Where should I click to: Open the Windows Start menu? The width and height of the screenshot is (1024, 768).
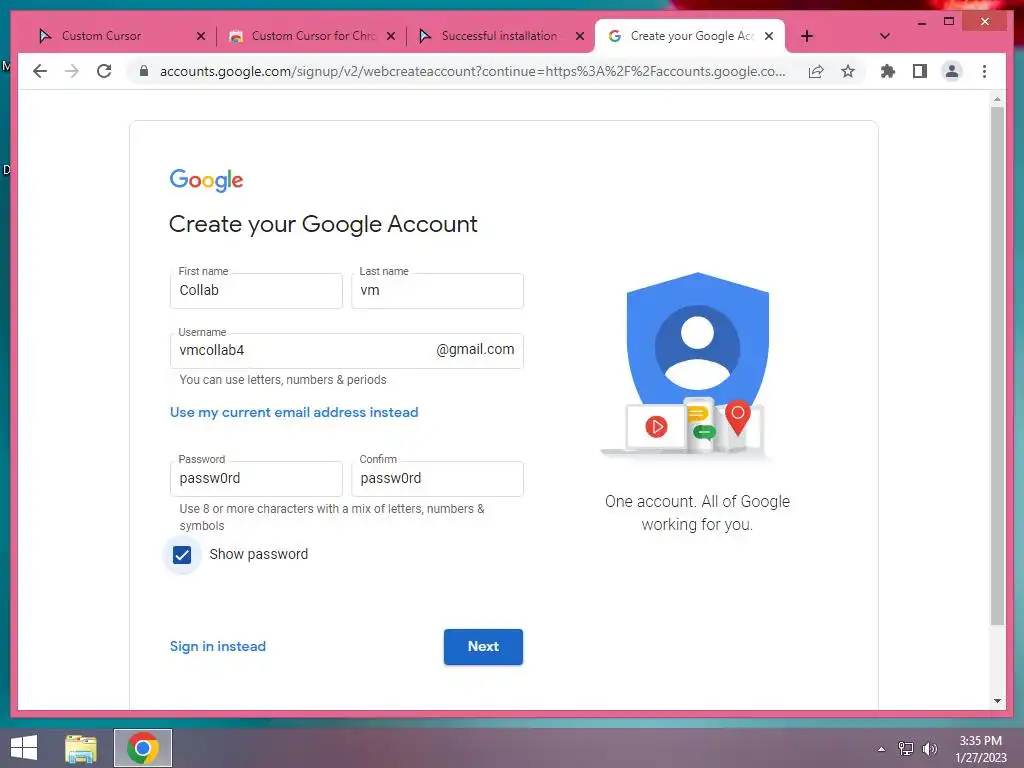pos(24,748)
